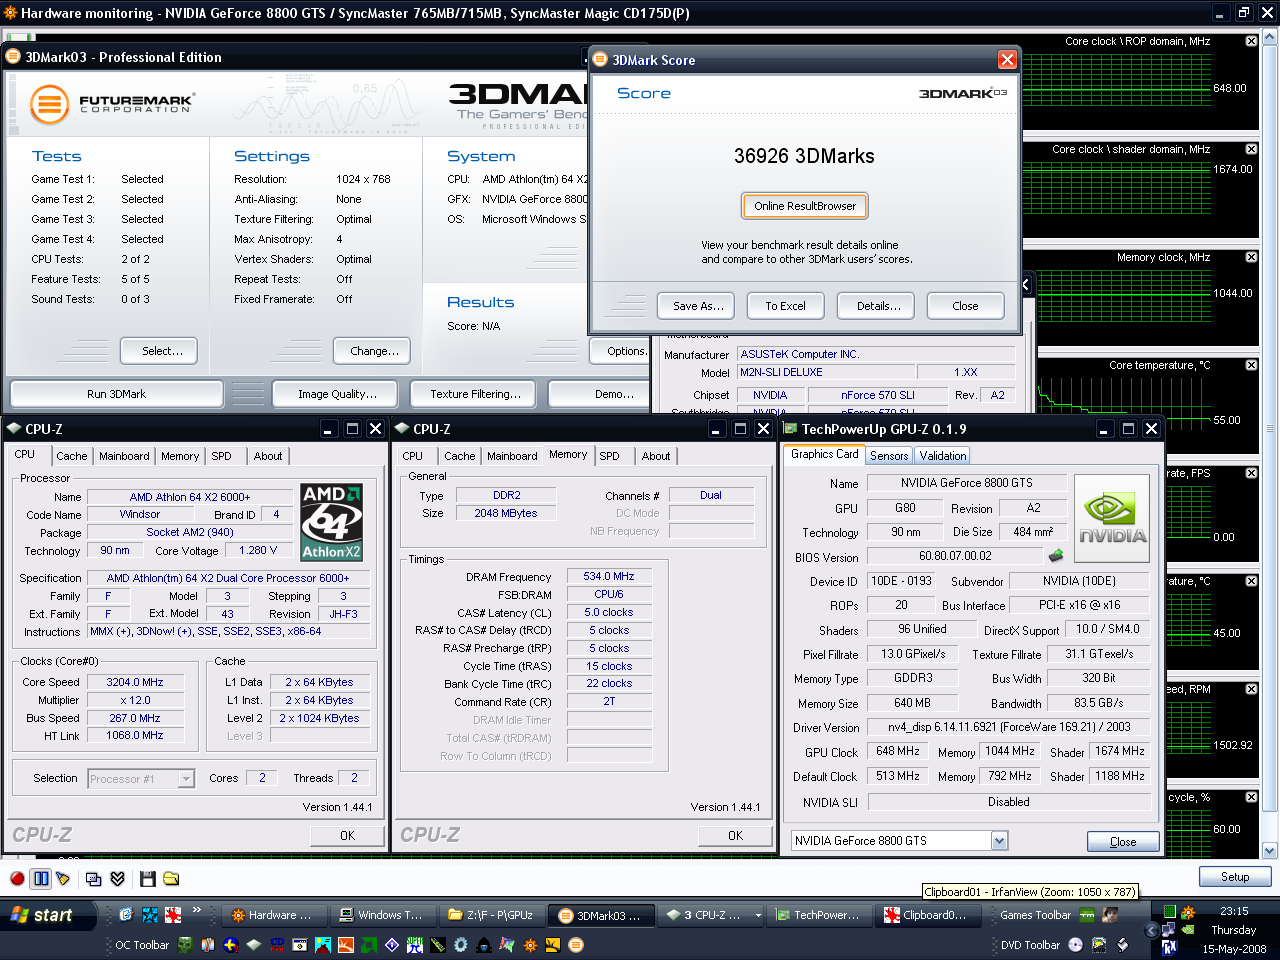Screen dimensions: 1280x960
Task: Open Mainboard tab in the CPU-Z processor window
Action: 124,456
